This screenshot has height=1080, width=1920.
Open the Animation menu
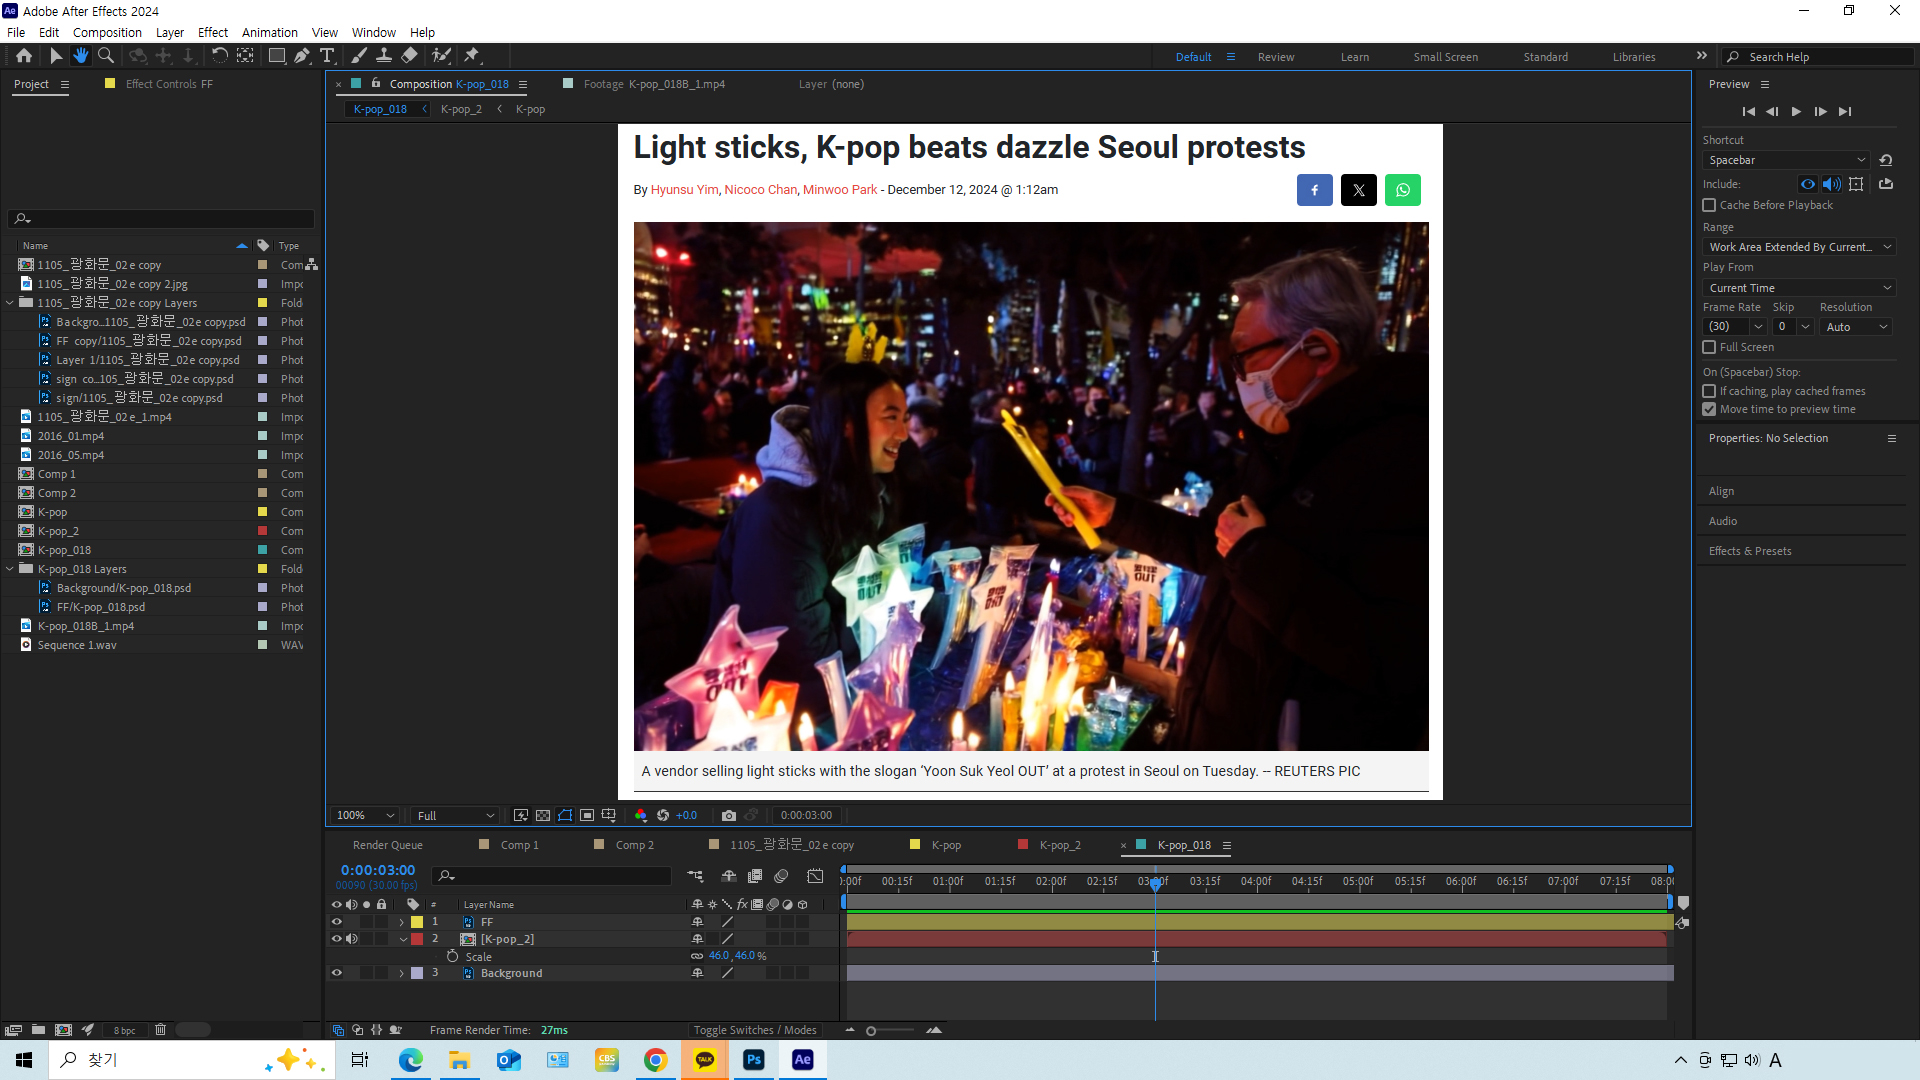(x=269, y=32)
